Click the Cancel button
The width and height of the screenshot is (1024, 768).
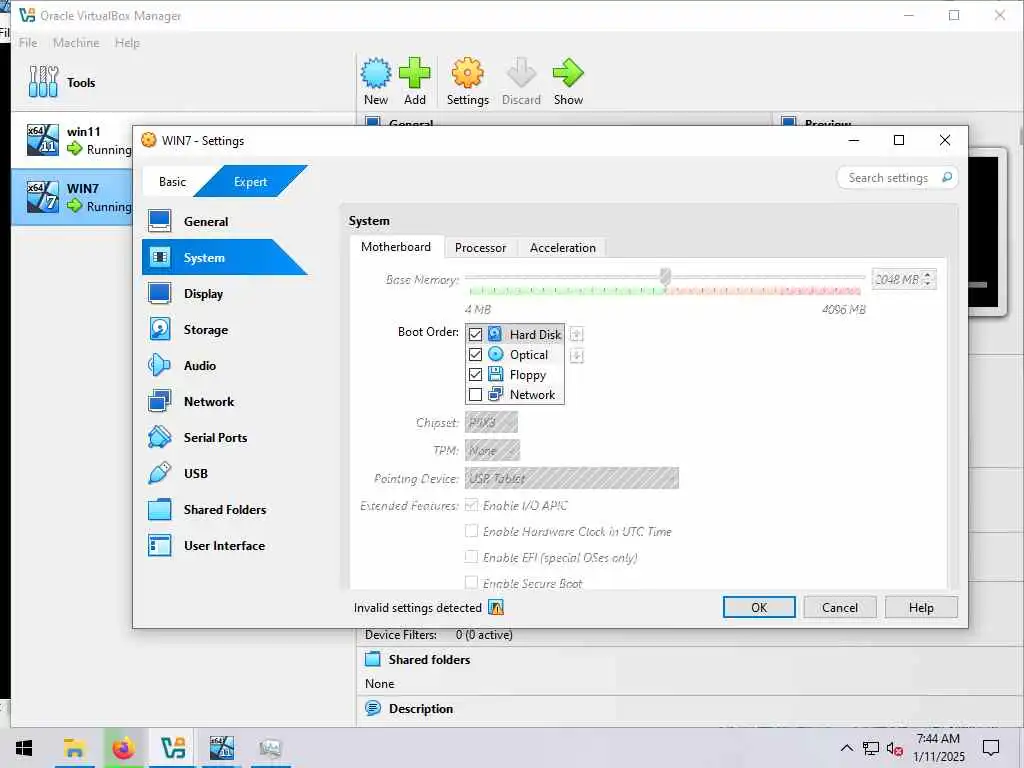839,607
